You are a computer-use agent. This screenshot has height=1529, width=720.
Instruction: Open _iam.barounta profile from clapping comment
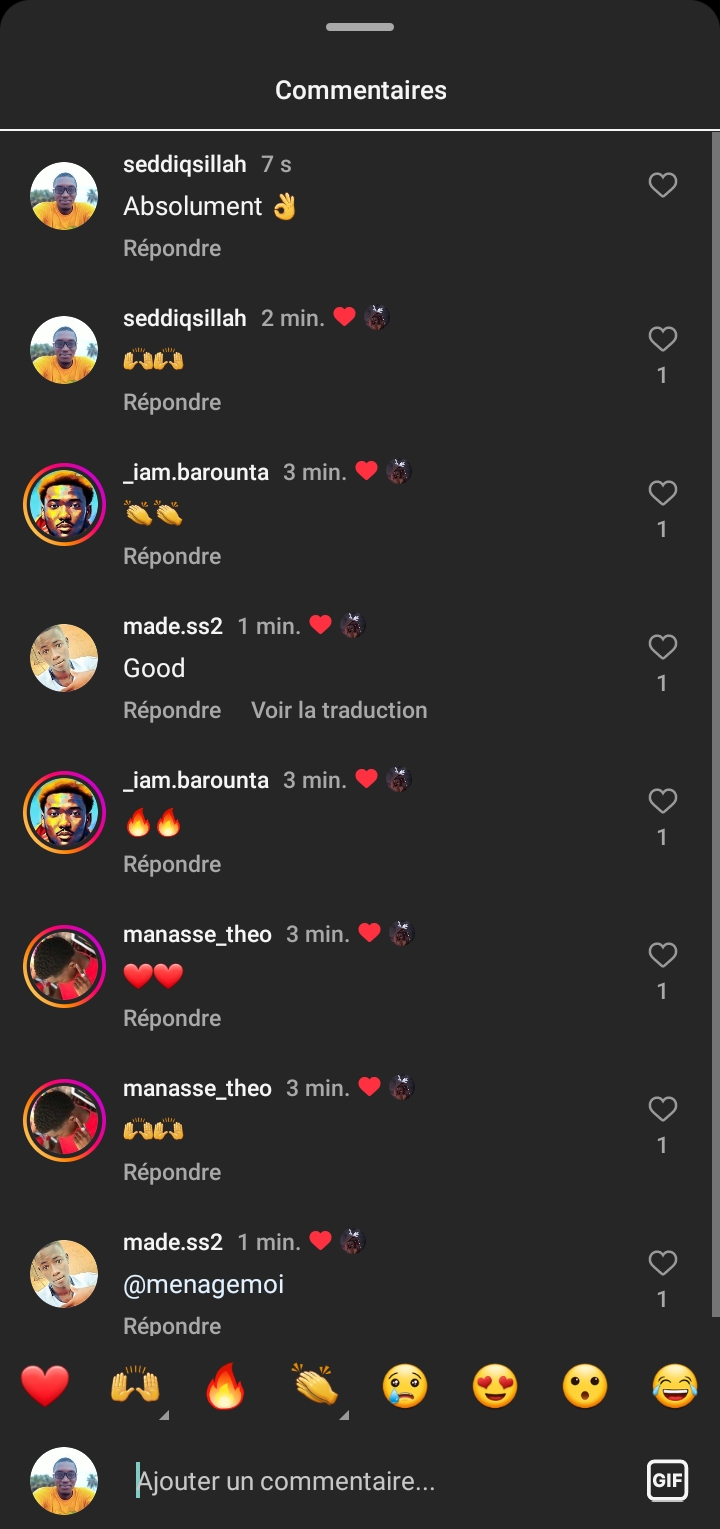click(x=196, y=472)
